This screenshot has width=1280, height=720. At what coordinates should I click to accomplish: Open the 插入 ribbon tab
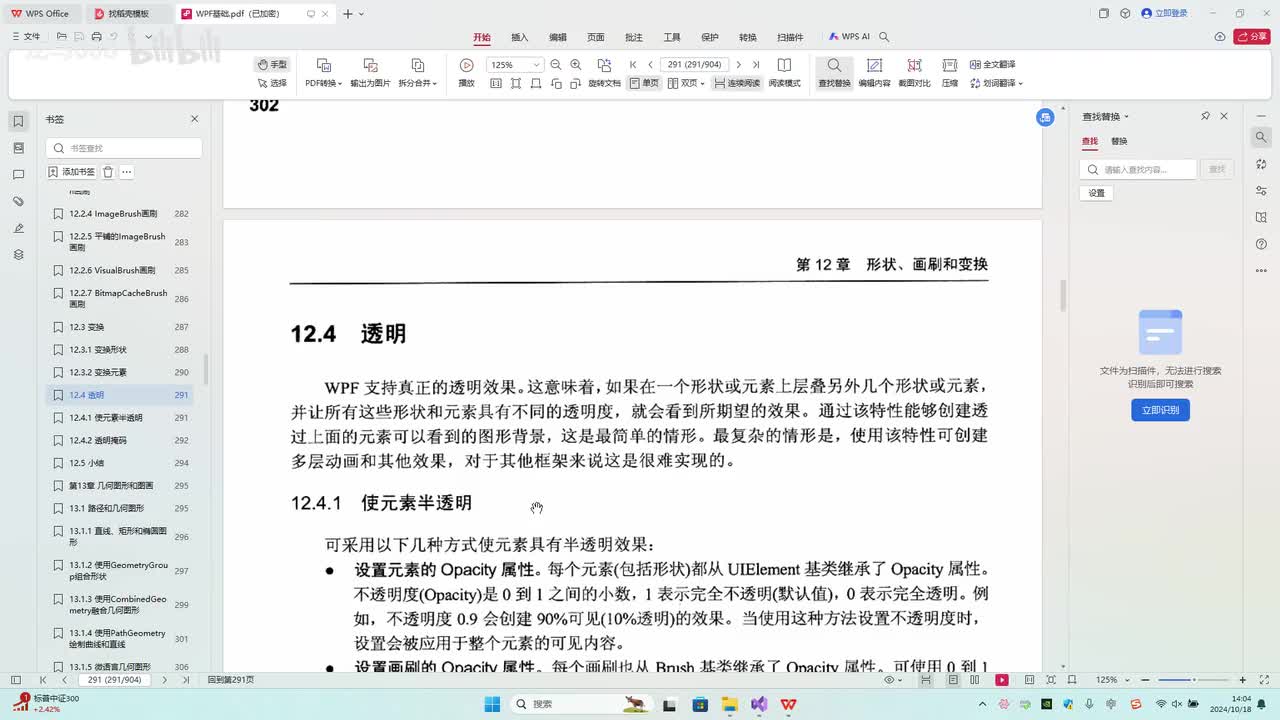[x=520, y=37]
